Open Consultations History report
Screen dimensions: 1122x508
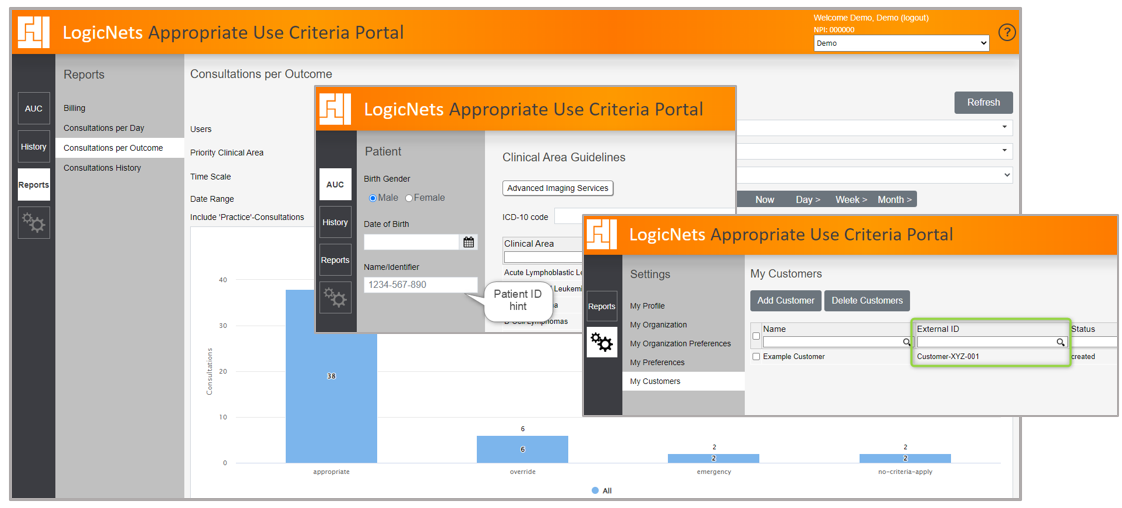(102, 168)
